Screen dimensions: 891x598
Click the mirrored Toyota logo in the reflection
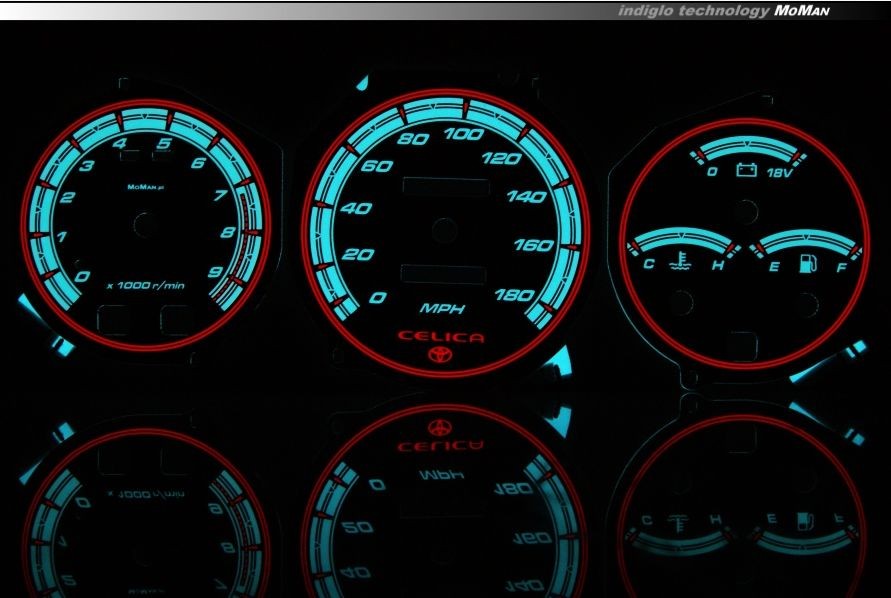440,423
